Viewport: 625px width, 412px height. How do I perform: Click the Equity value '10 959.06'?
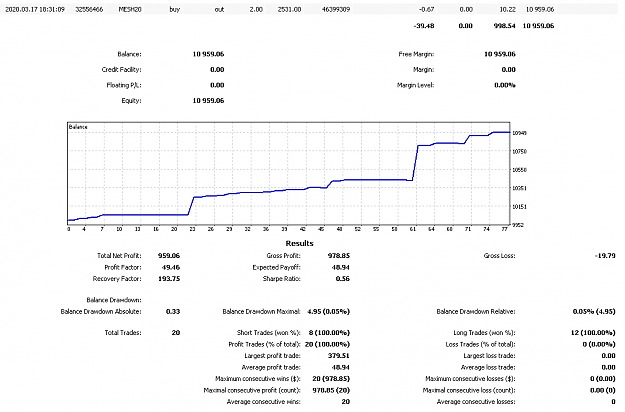208,101
